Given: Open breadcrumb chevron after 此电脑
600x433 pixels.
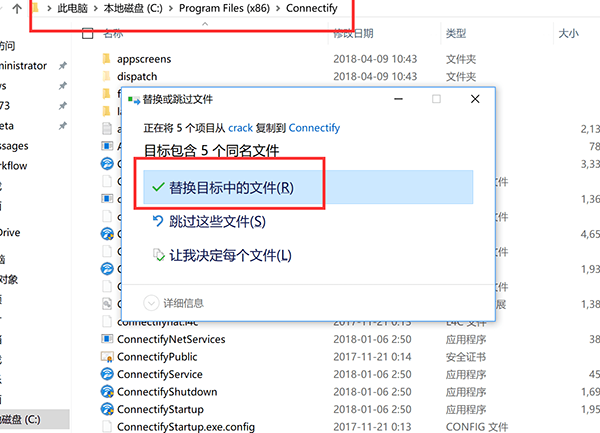Looking at the screenshot, I should (x=96, y=8).
